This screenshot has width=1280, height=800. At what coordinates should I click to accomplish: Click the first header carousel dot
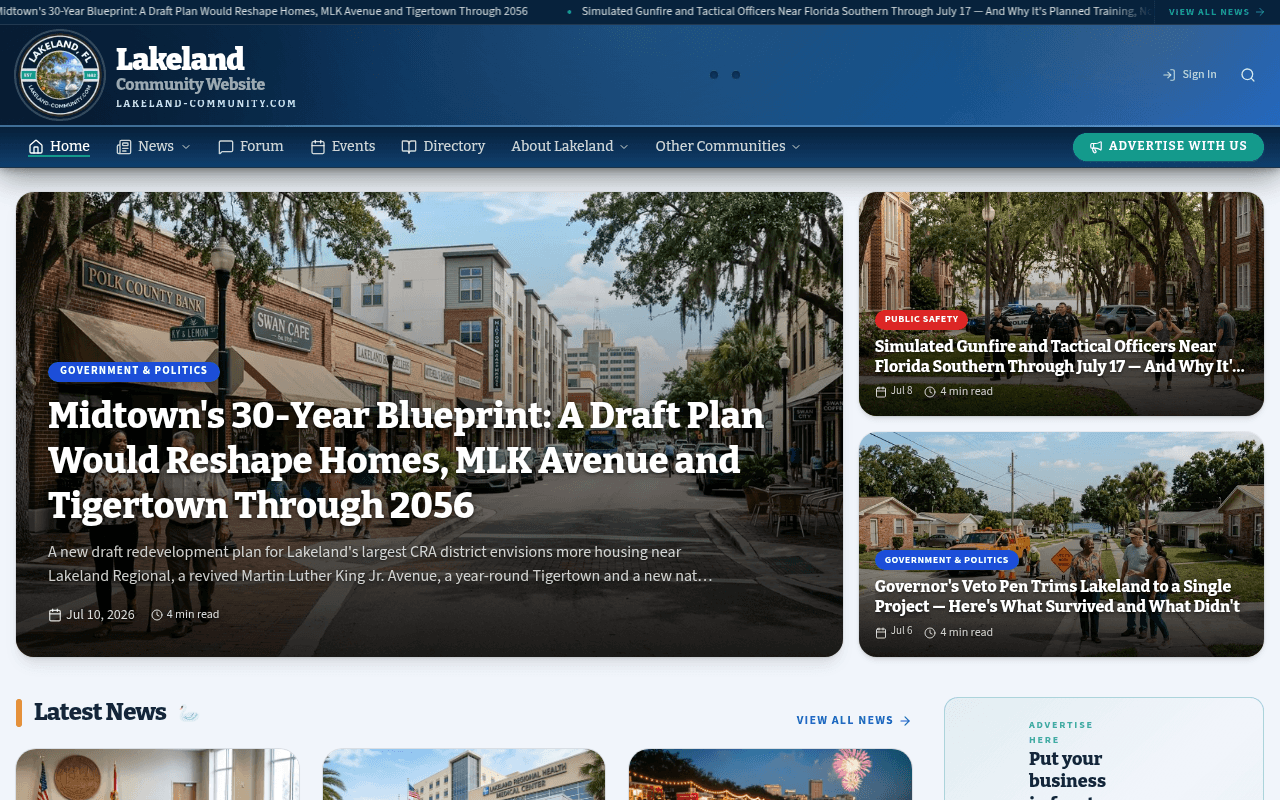(714, 75)
